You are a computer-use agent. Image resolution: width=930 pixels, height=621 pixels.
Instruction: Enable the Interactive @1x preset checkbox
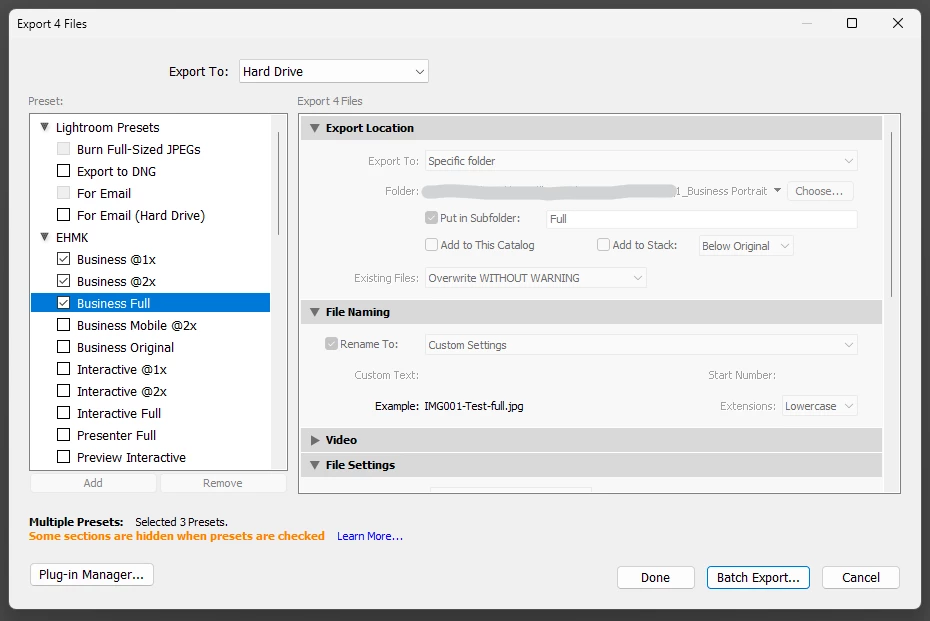click(x=63, y=368)
